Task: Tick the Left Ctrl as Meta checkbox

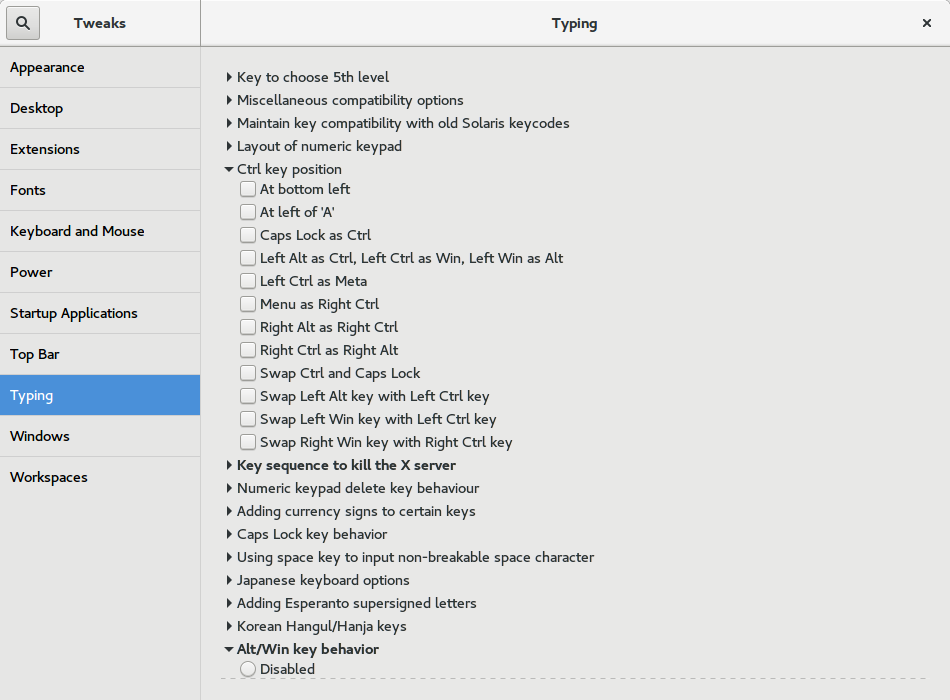Action: pos(248,281)
